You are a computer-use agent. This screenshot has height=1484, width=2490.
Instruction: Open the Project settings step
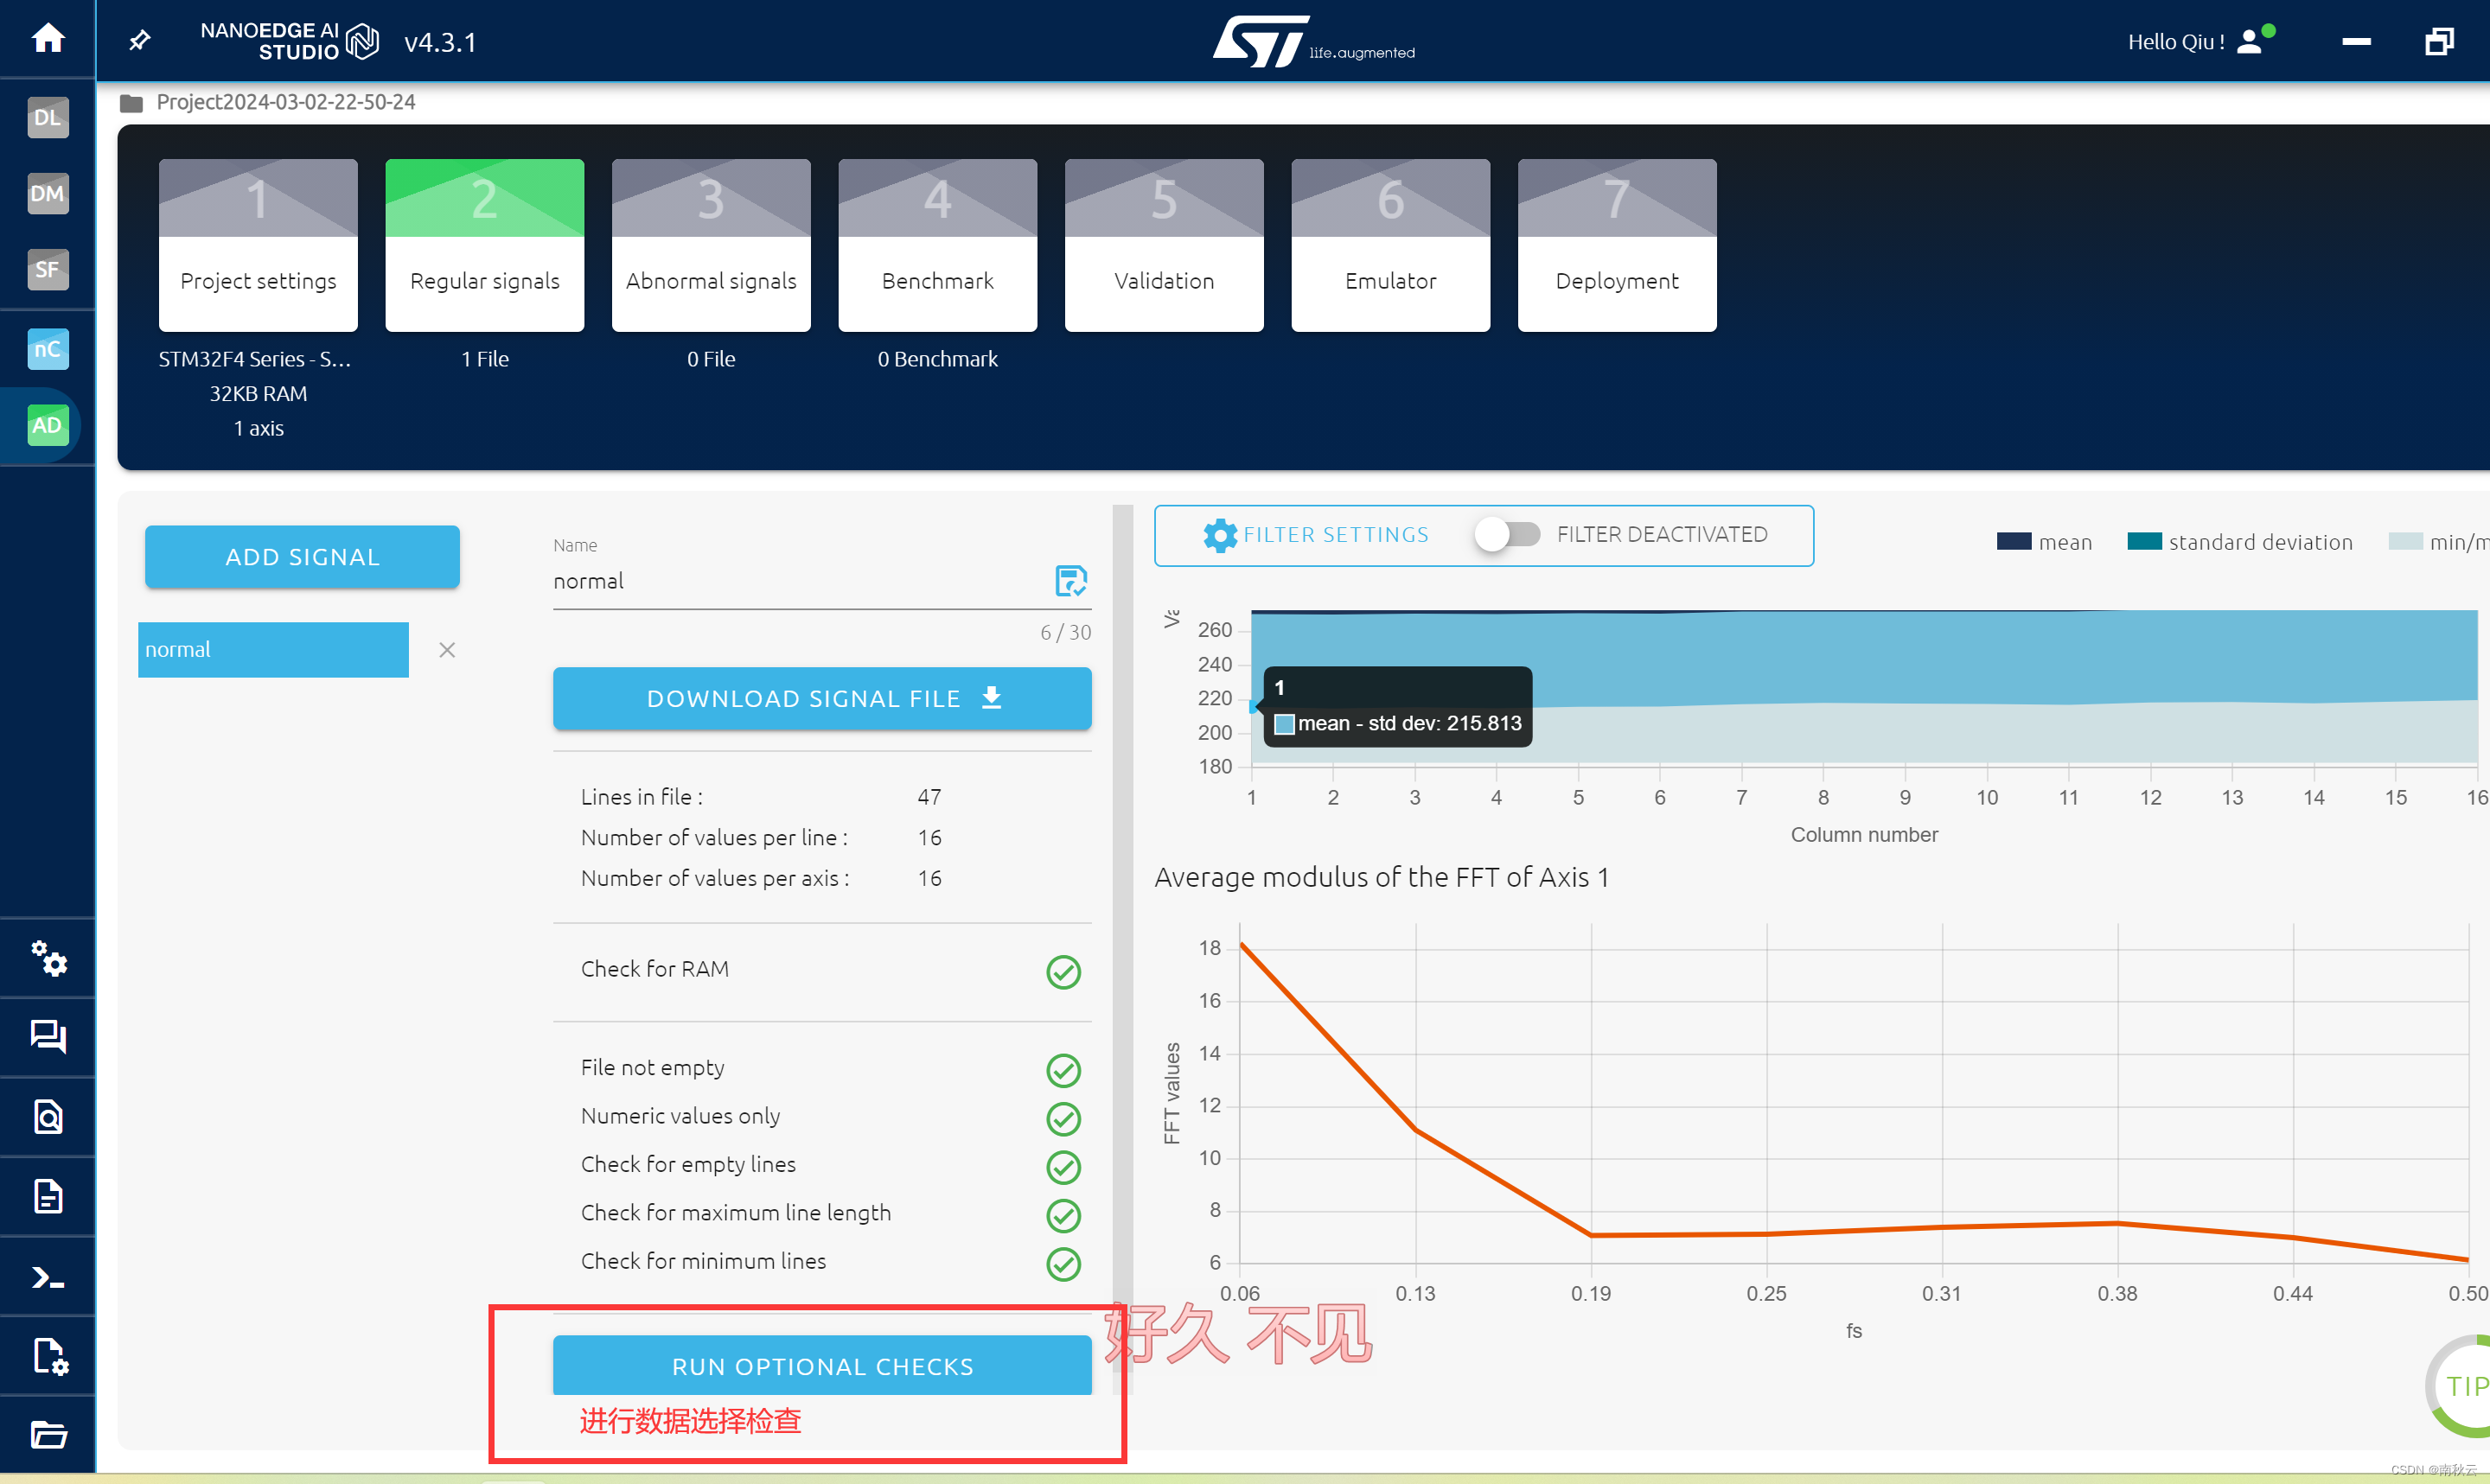pos(258,245)
